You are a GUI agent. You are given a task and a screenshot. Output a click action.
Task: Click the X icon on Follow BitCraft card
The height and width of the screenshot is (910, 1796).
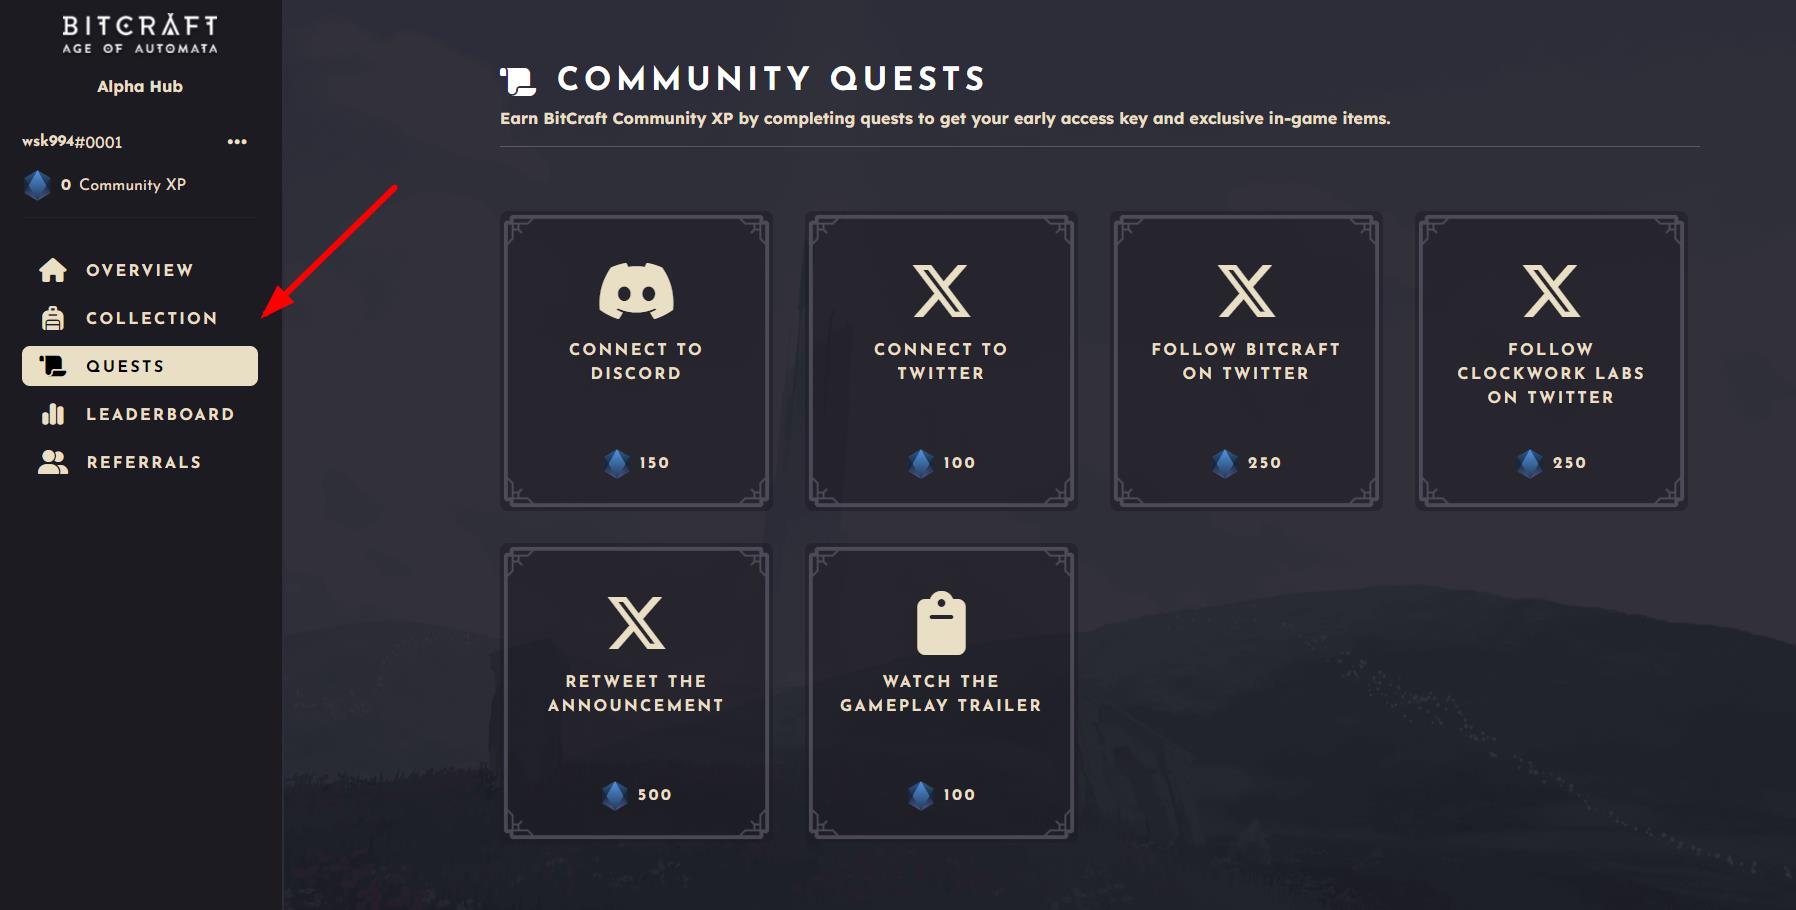click(x=1246, y=291)
